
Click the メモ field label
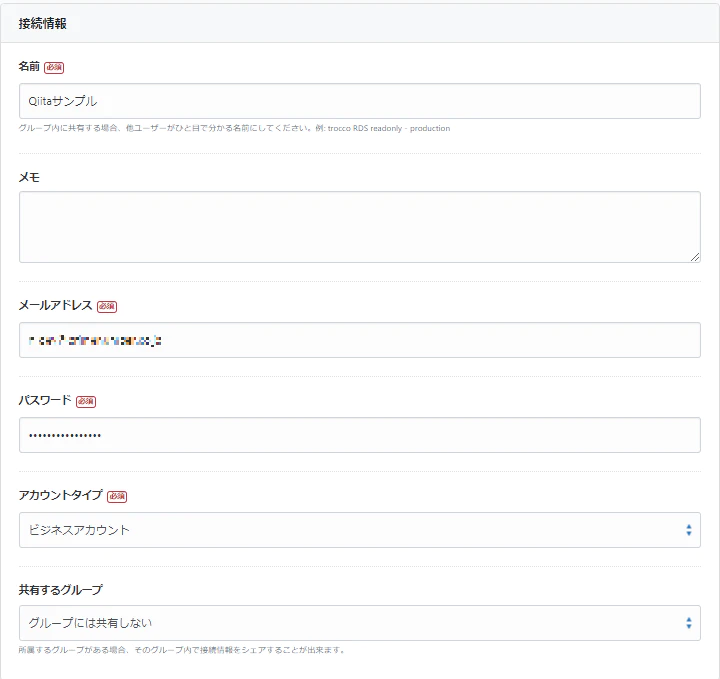click(29, 176)
